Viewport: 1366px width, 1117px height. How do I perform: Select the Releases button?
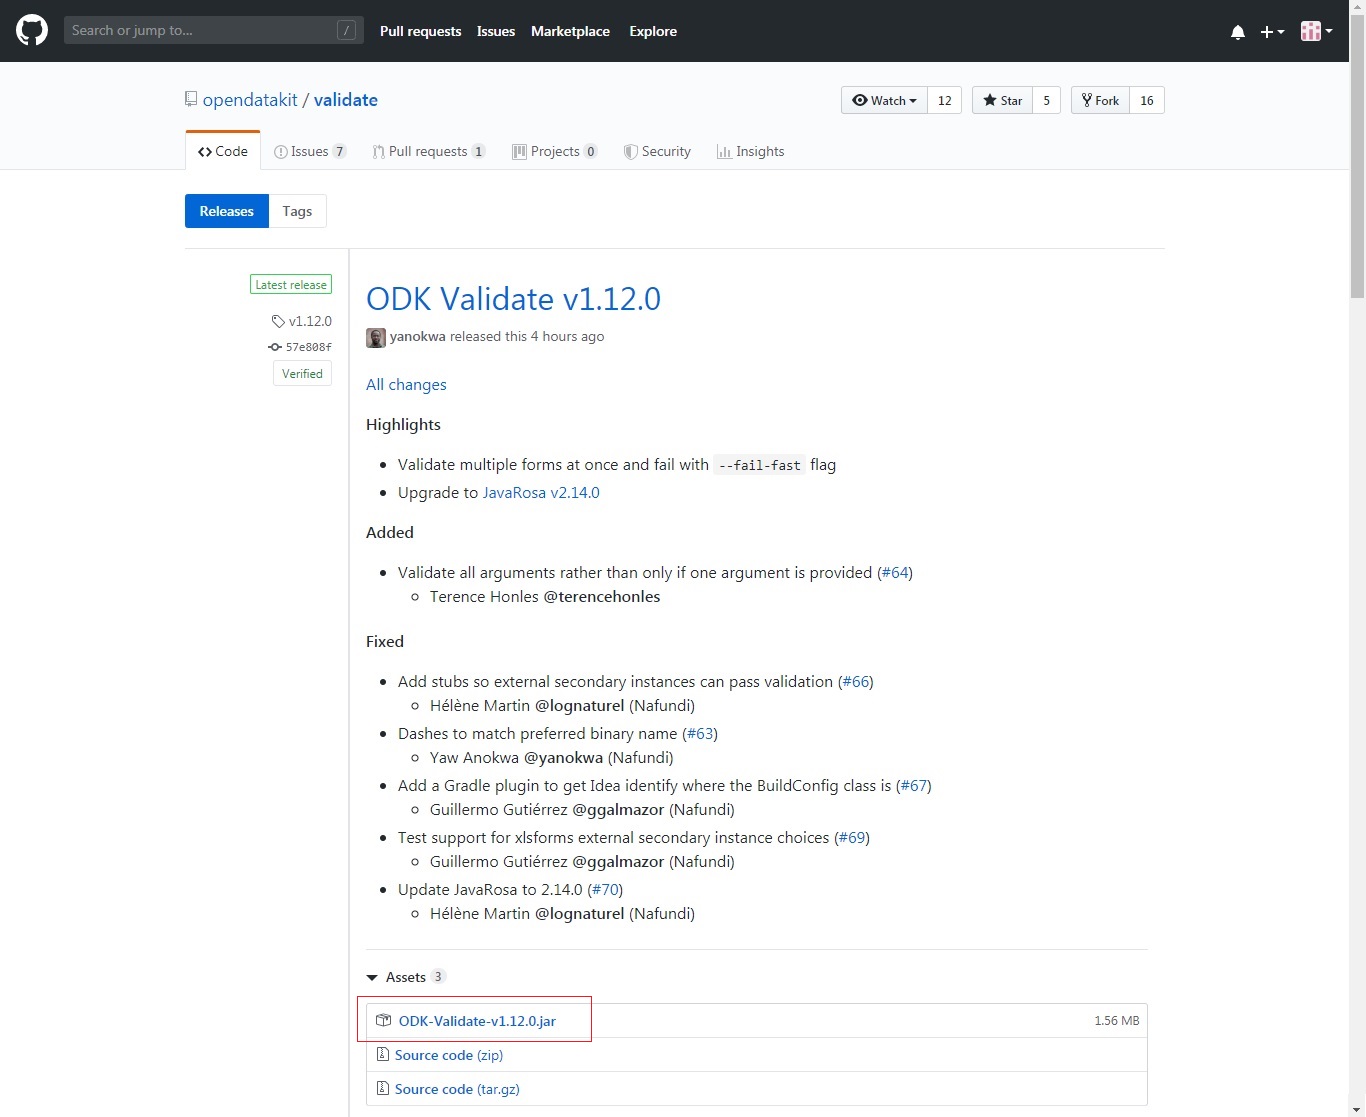(x=227, y=211)
